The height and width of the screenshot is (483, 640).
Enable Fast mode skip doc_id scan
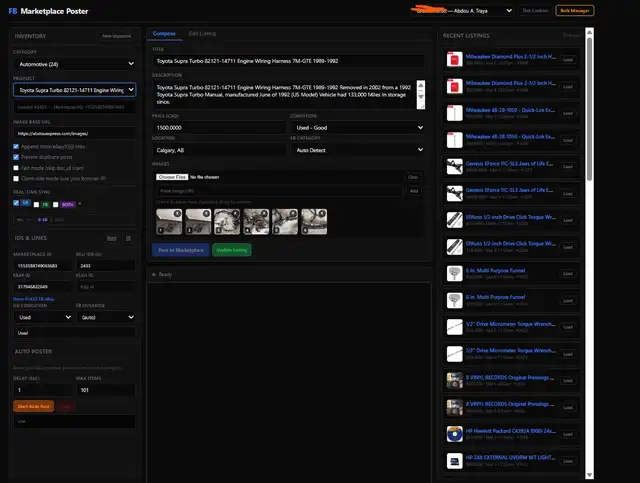click(x=16, y=167)
